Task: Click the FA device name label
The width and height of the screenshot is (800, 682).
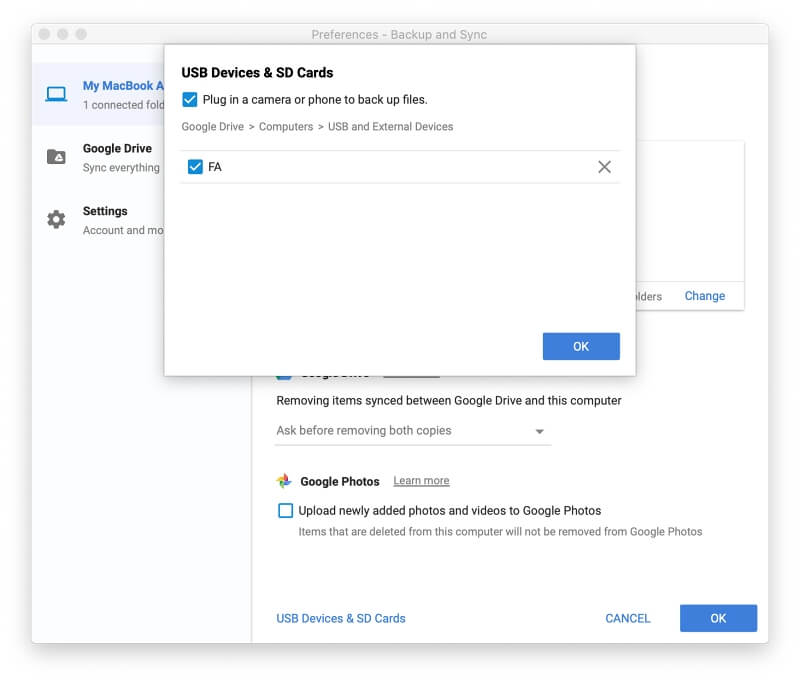Action: 215,167
